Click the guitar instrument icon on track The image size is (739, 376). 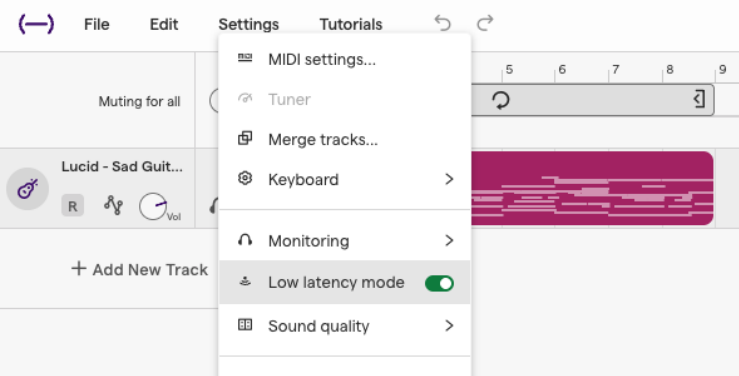[x=27, y=188]
